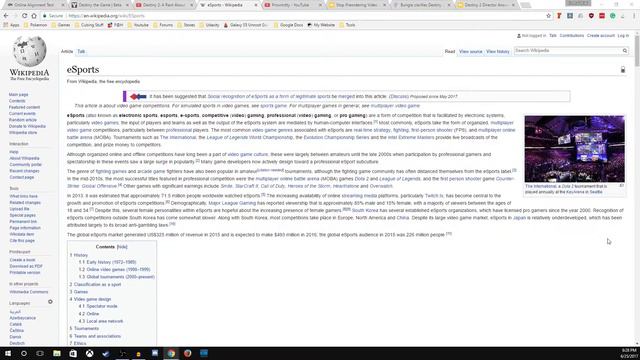Enlarge The International arena thumbnail image

(x=574, y=149)
